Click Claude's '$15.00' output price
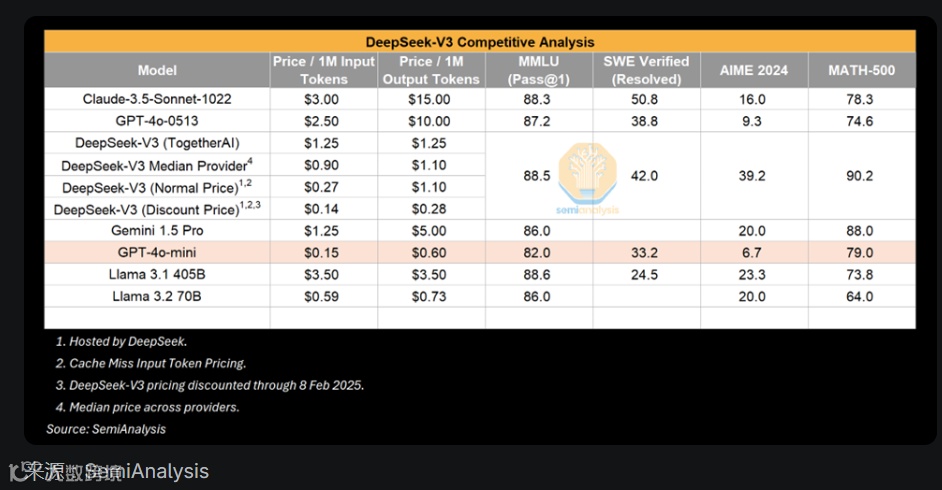Image resolution: width=942 pixels, height=490 pixels. click(x=429, y=99)
